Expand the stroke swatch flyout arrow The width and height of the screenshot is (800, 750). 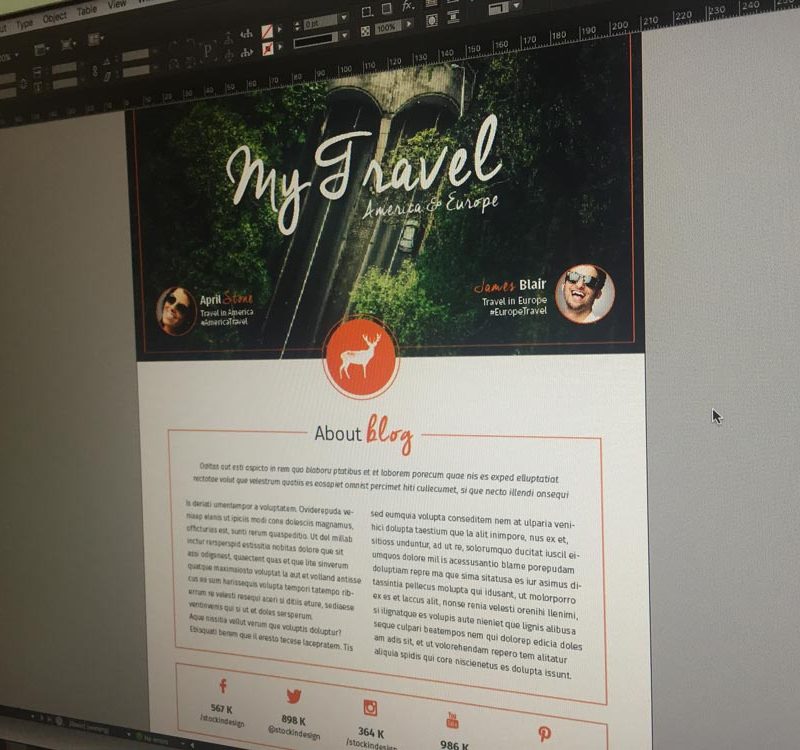click(x=279, y=47)
